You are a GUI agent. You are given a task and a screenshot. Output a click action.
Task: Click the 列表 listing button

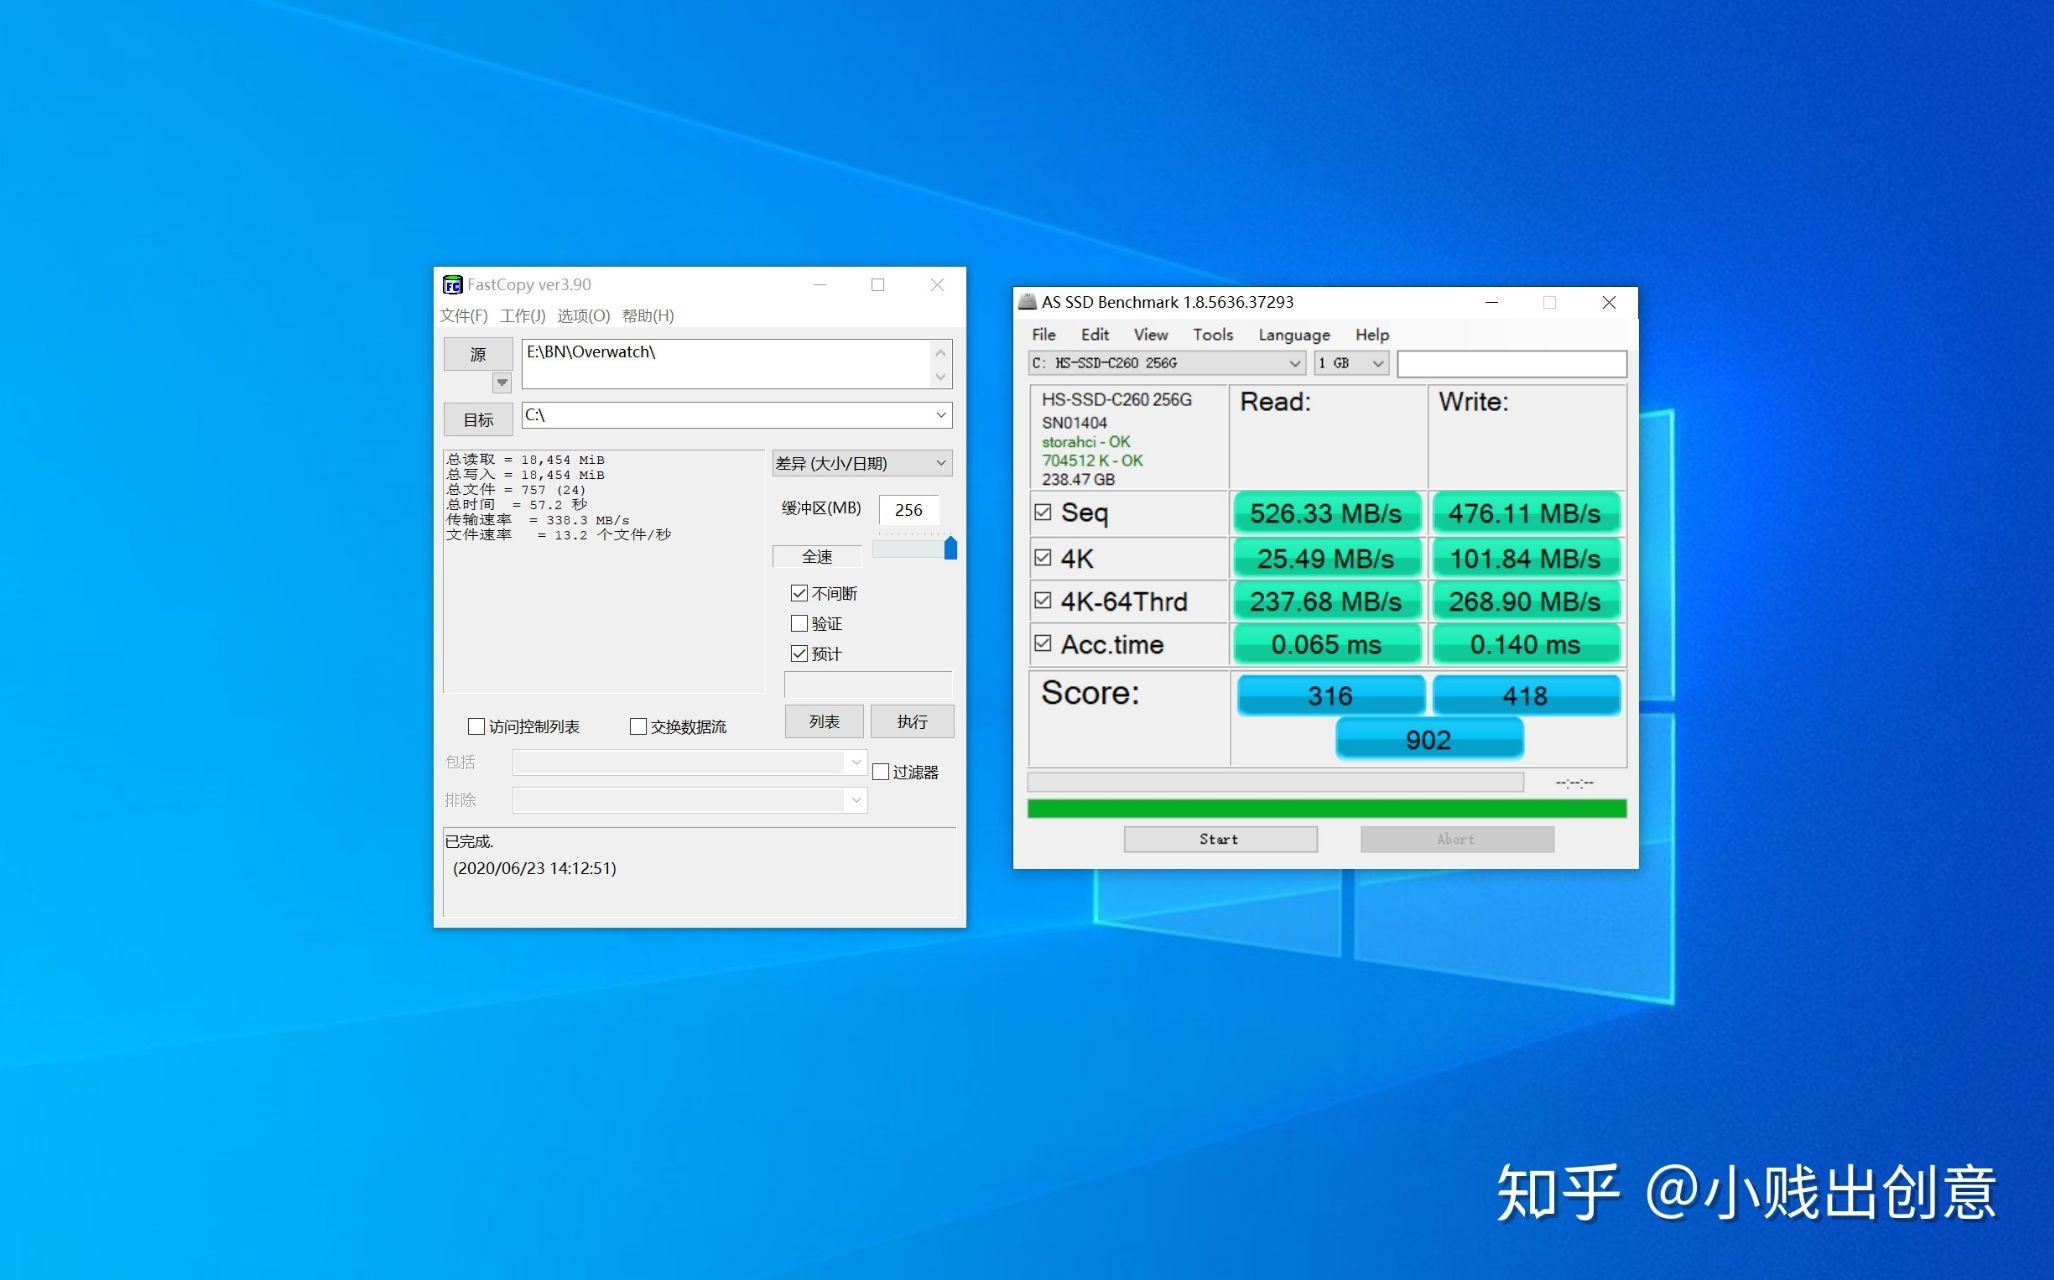(x=824, y=721)
